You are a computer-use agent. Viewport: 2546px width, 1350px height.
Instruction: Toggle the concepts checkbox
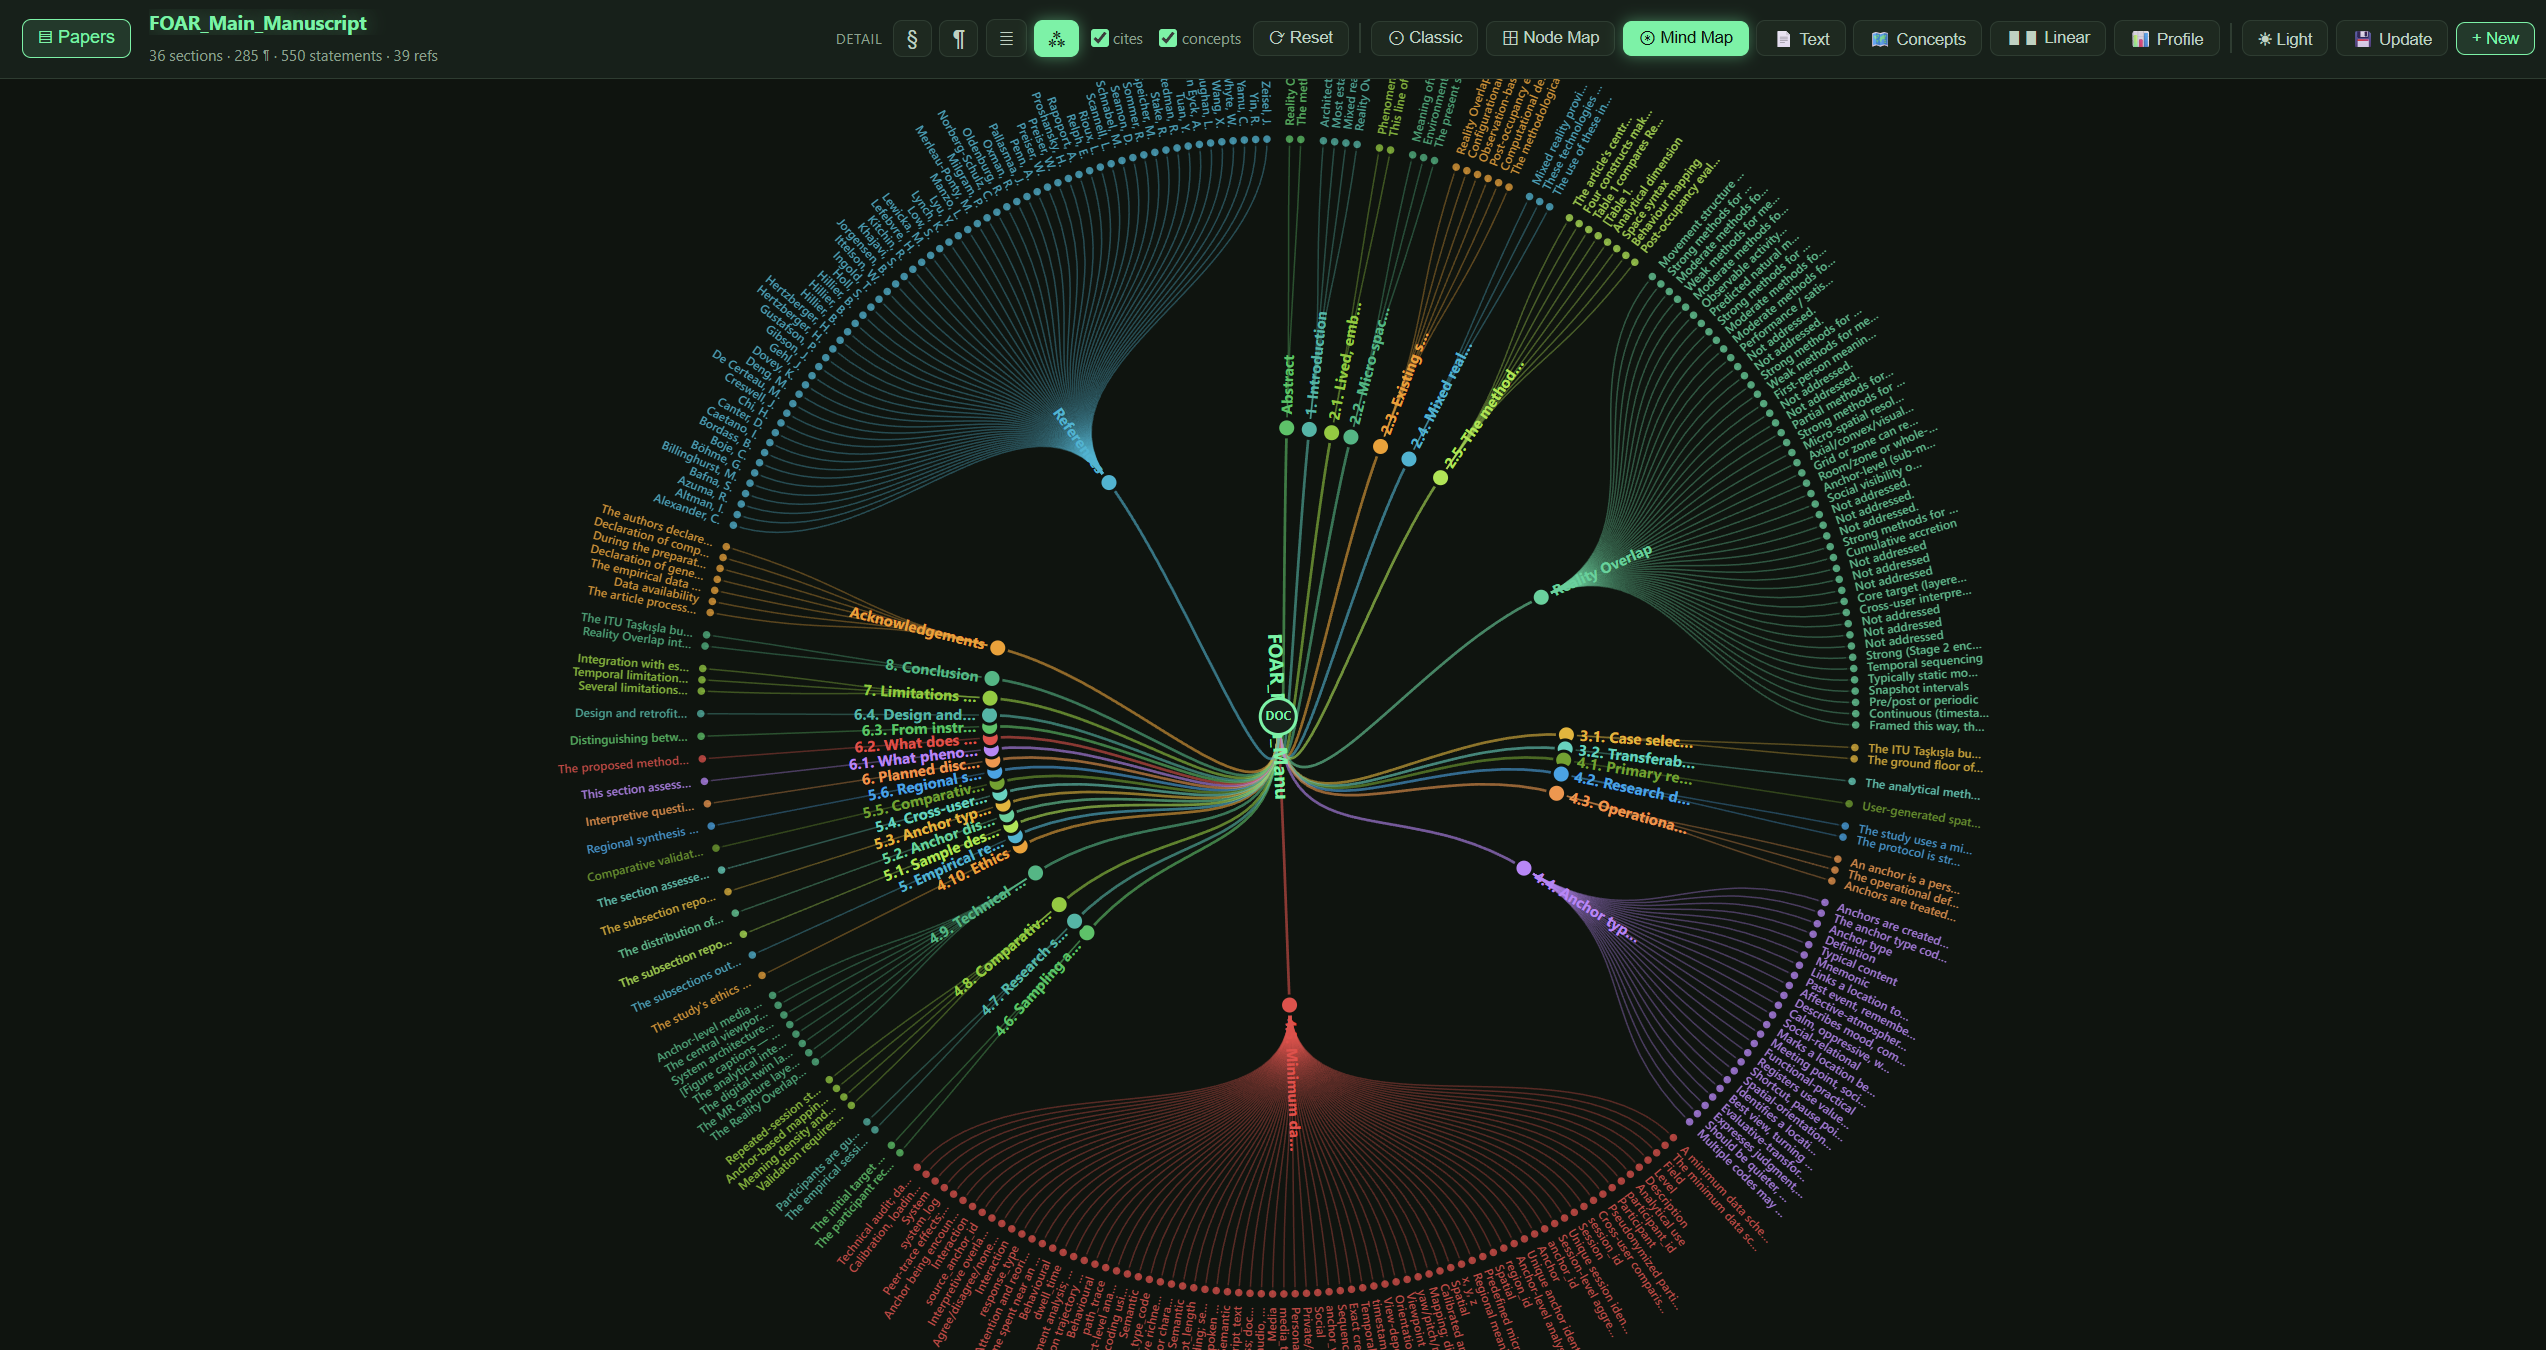pos(1168,38)
